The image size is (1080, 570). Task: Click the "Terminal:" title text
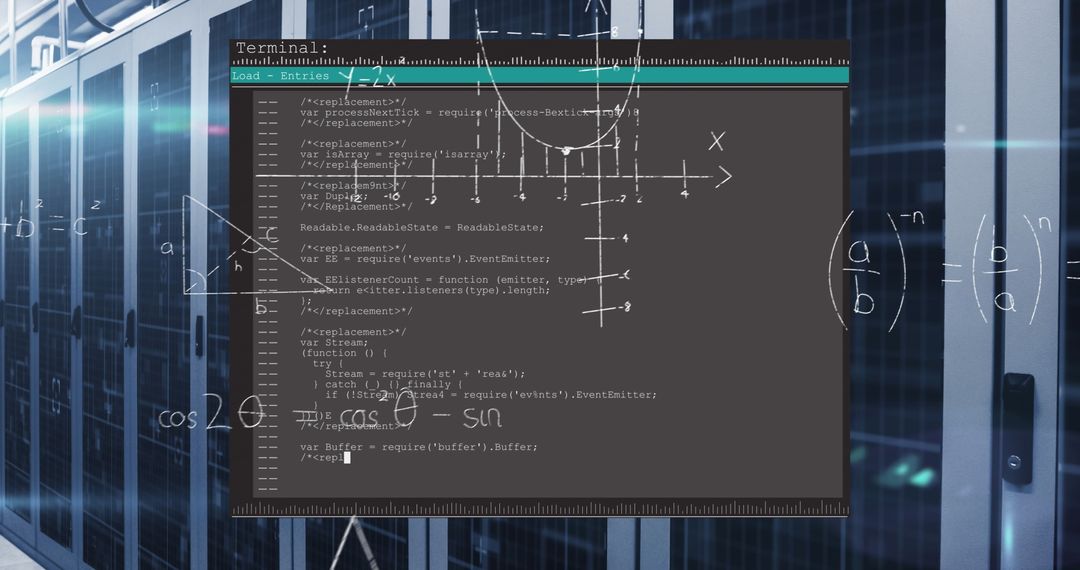click(x=282, y=48)
